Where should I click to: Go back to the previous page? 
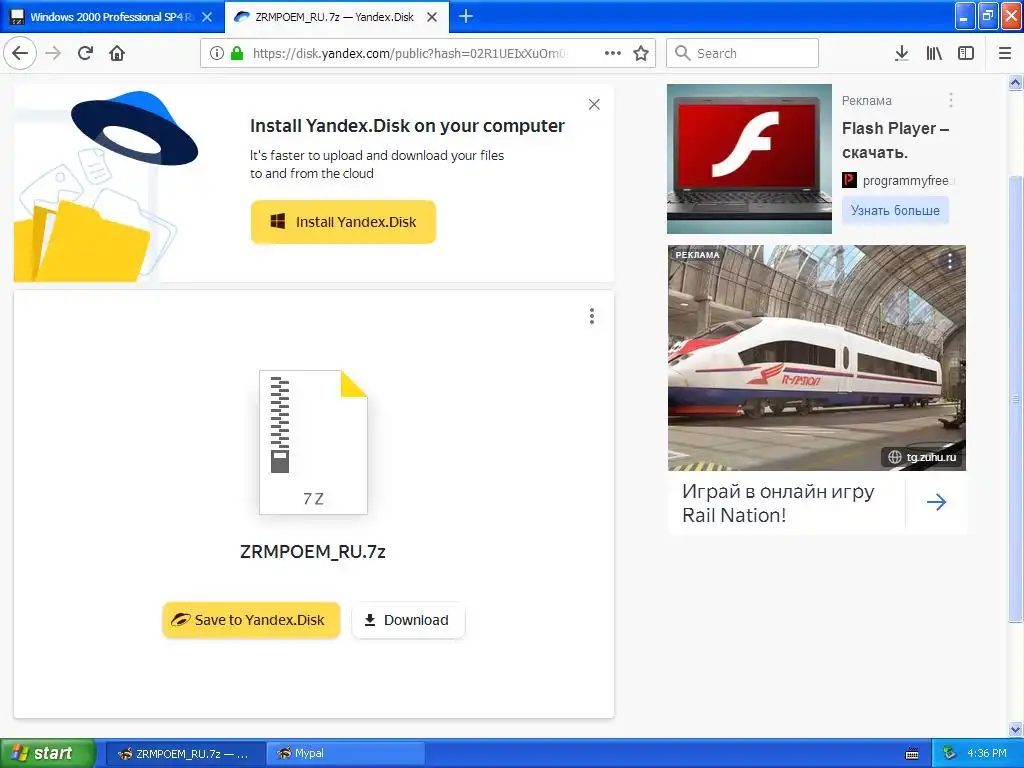(20, 53)
